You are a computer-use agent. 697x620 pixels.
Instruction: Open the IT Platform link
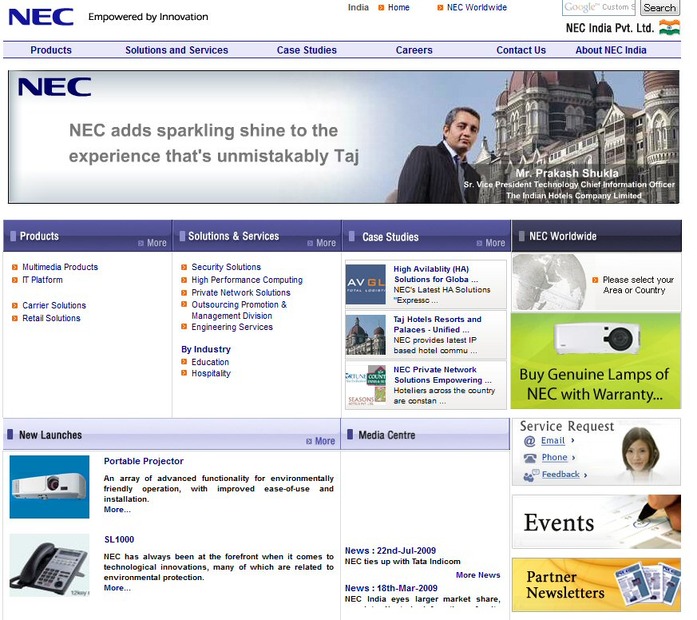pos(43,280)
